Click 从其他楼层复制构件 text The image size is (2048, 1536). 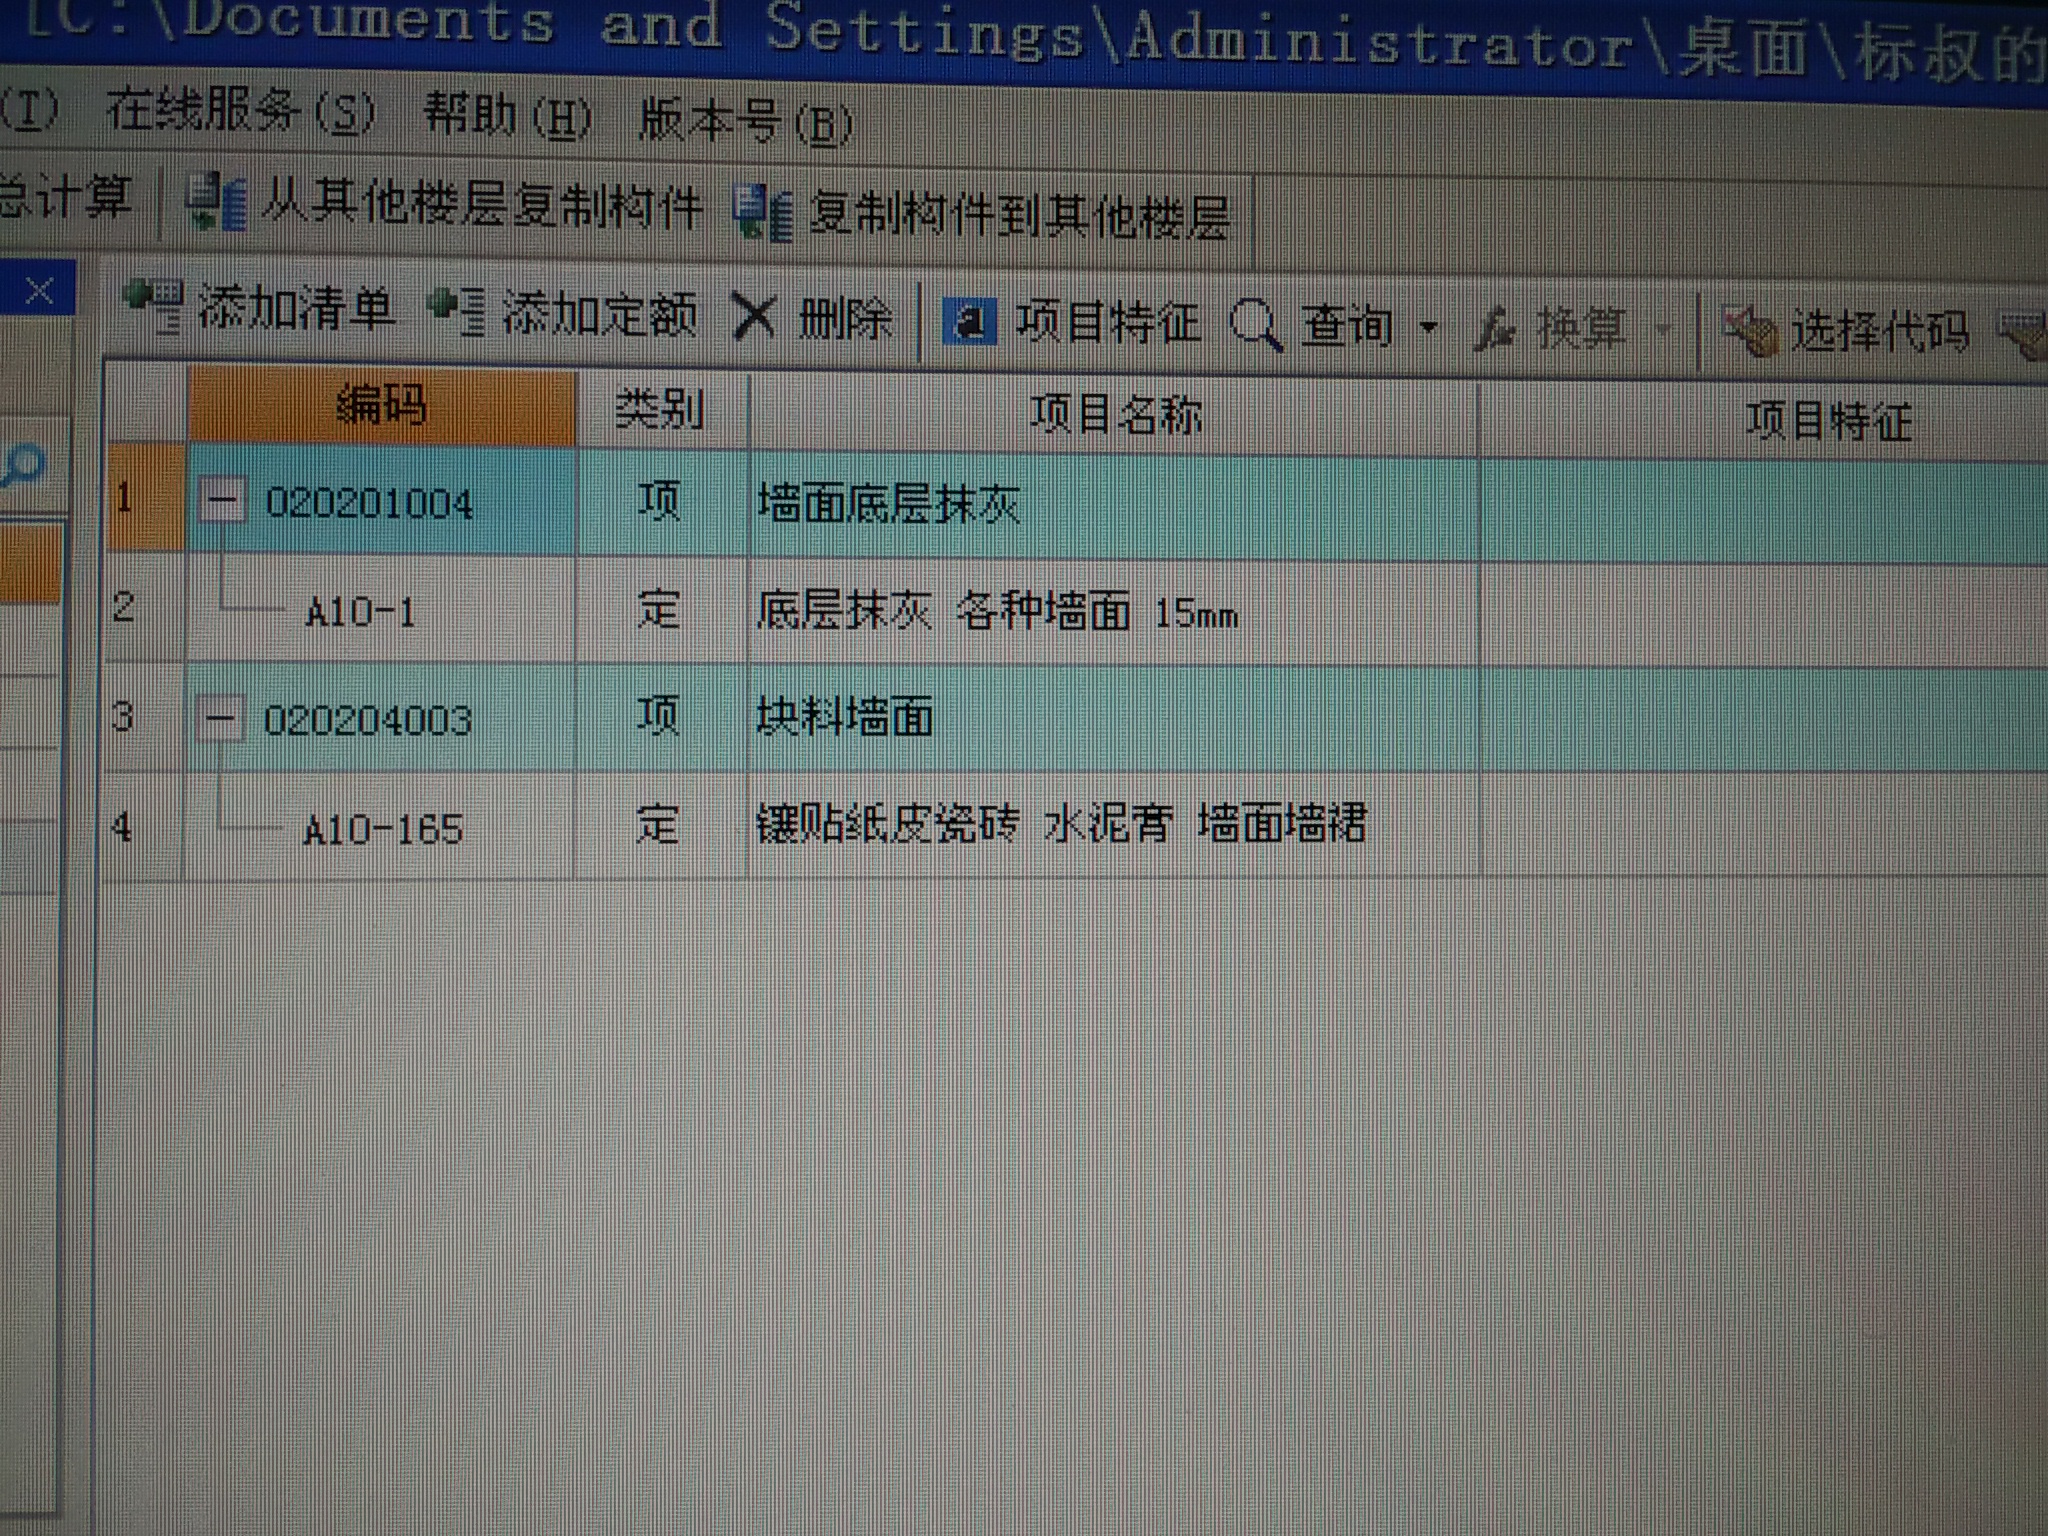tap(481, 206)
